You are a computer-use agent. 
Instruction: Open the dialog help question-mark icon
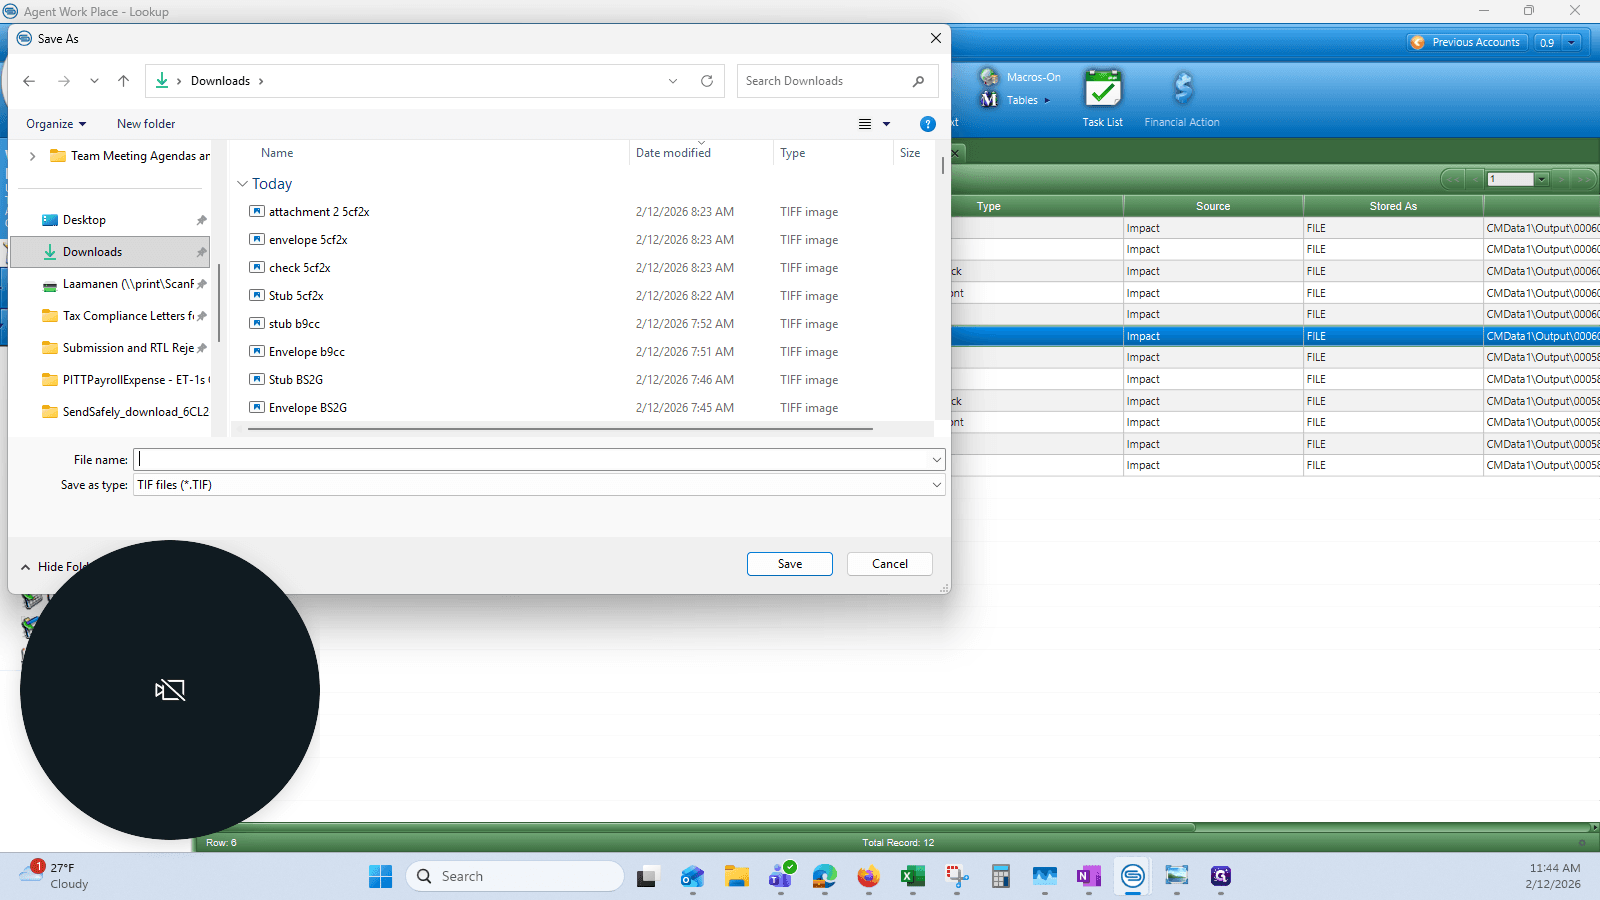(927, 124)
